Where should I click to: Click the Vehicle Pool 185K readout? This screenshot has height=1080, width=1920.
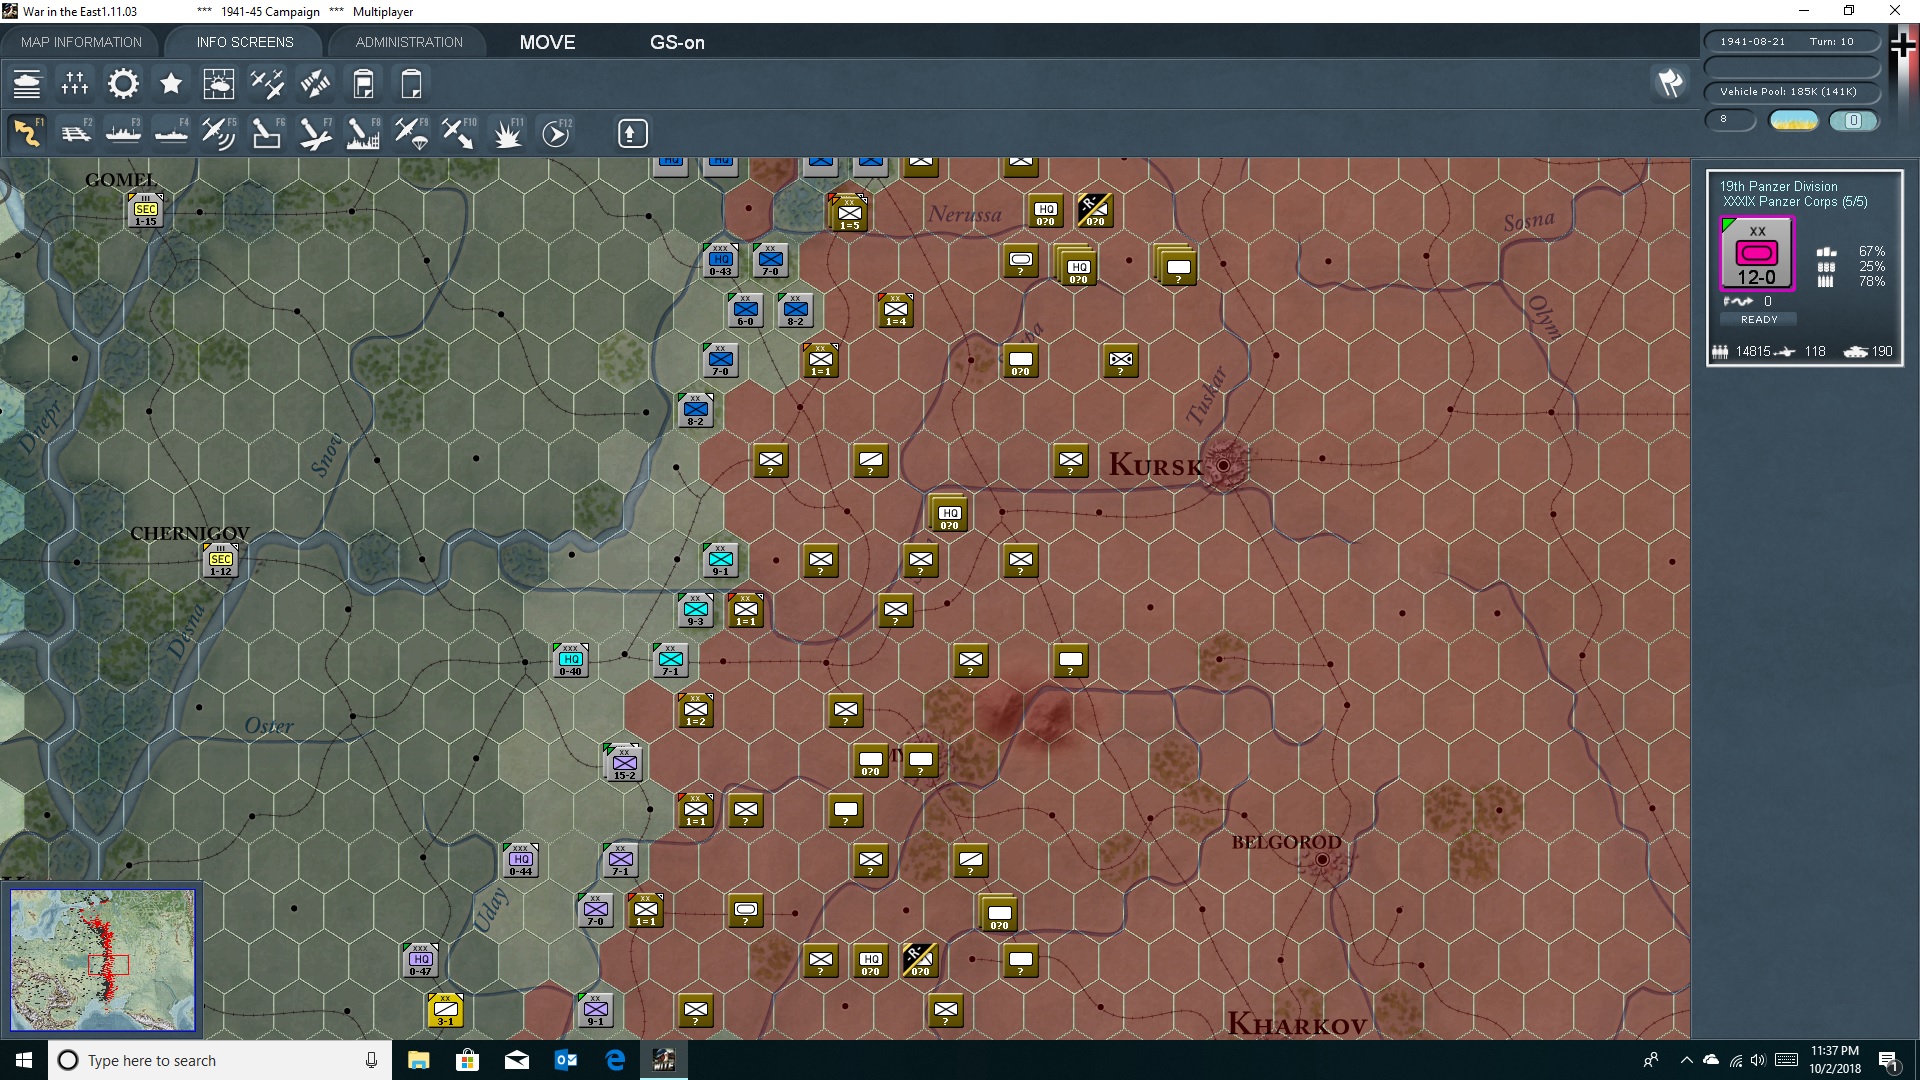pos(1791,92)
